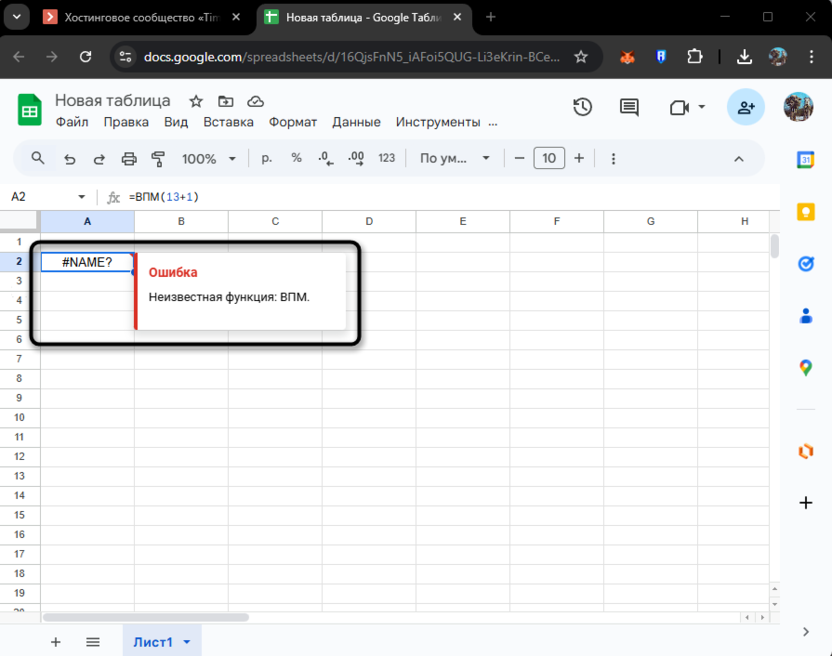Viewport: 832px width, 656px height.
Task: Select row 10 header
Action: click(20, 417)
